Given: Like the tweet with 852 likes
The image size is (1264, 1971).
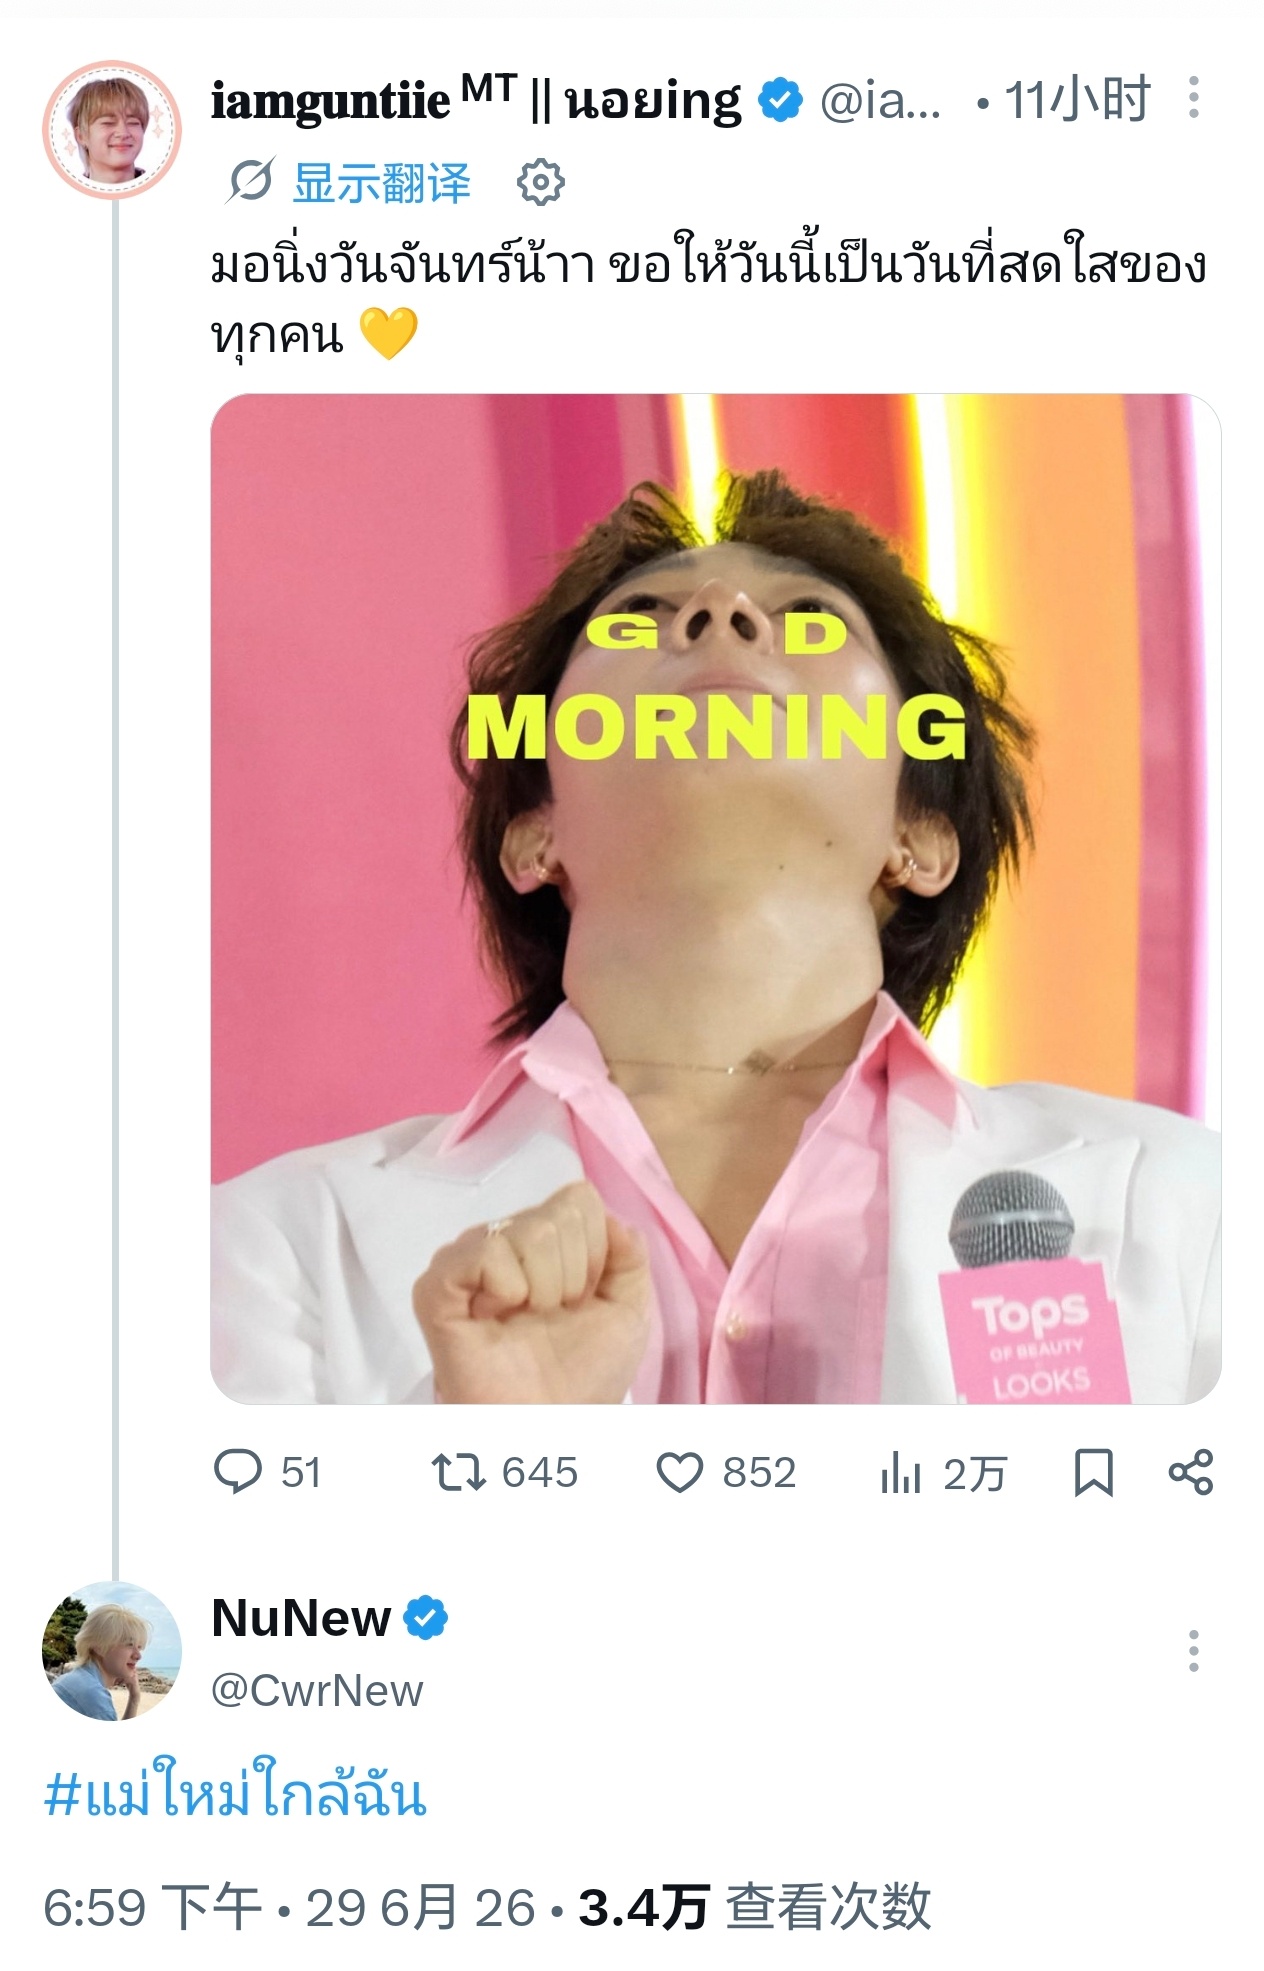Looking at the screenshot, I should 726,1472.
